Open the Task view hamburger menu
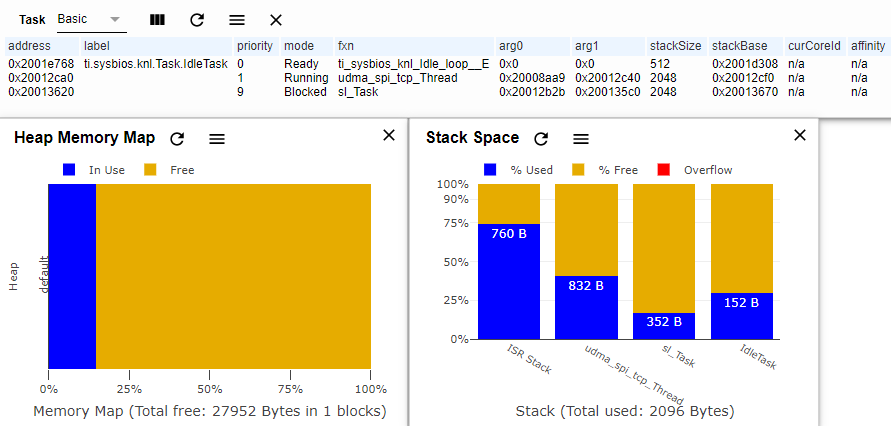Image resolution: width=891 pixels, height=426 pixels. point(237,20)
